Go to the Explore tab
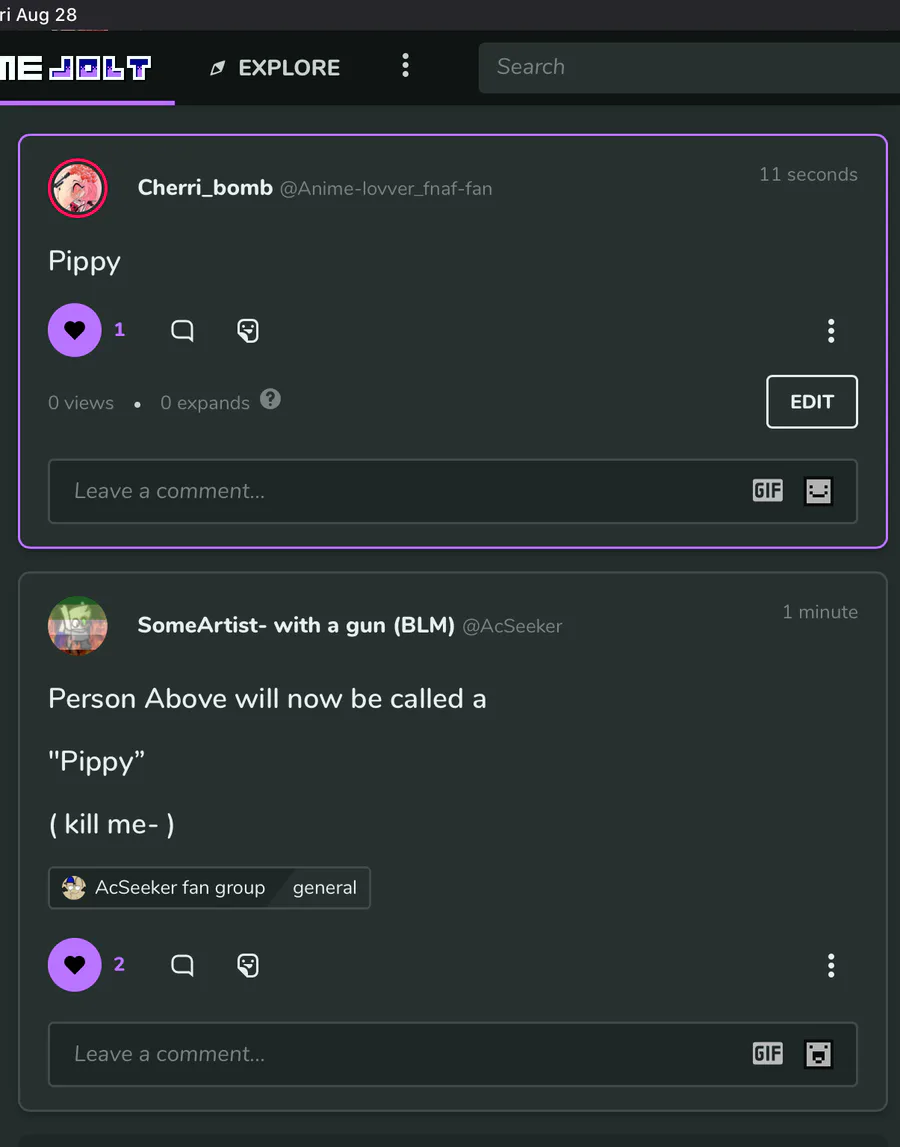This screenshot has height=1147, width=900. (x=275, y=68)
